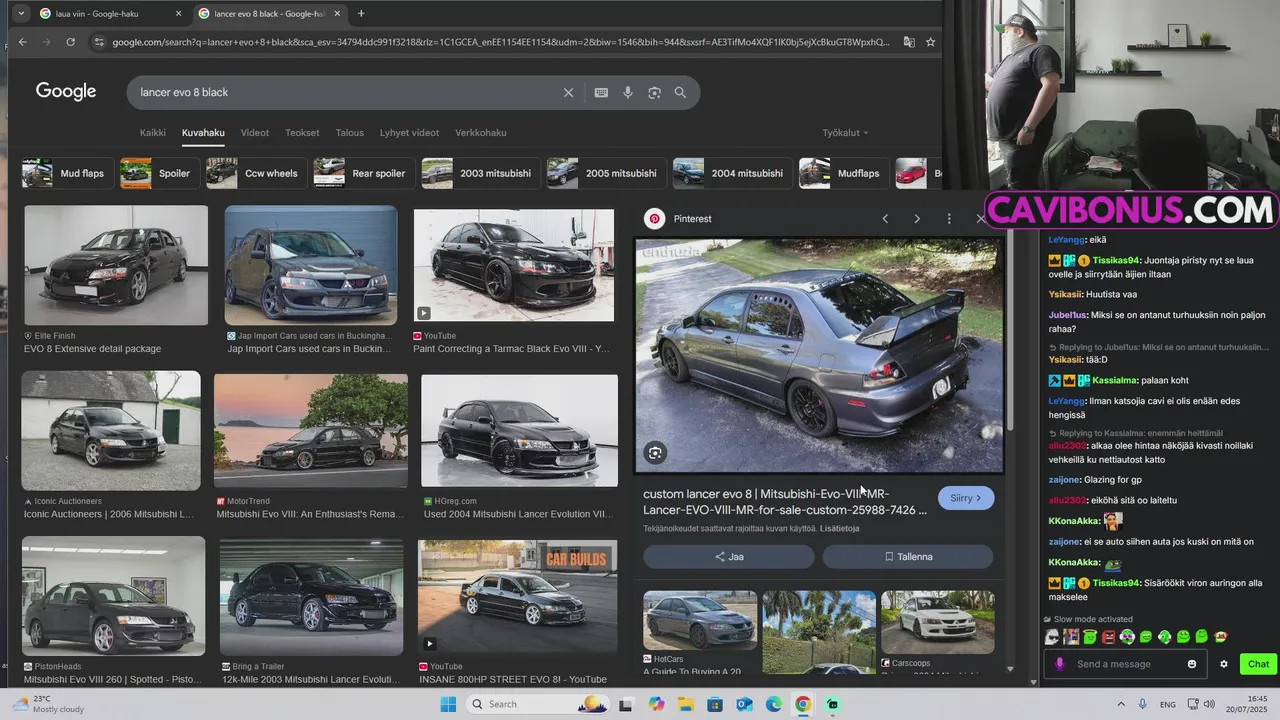1280x720 pixels.
Task: Open Task View from the taskbar
Action: [626, 704]
